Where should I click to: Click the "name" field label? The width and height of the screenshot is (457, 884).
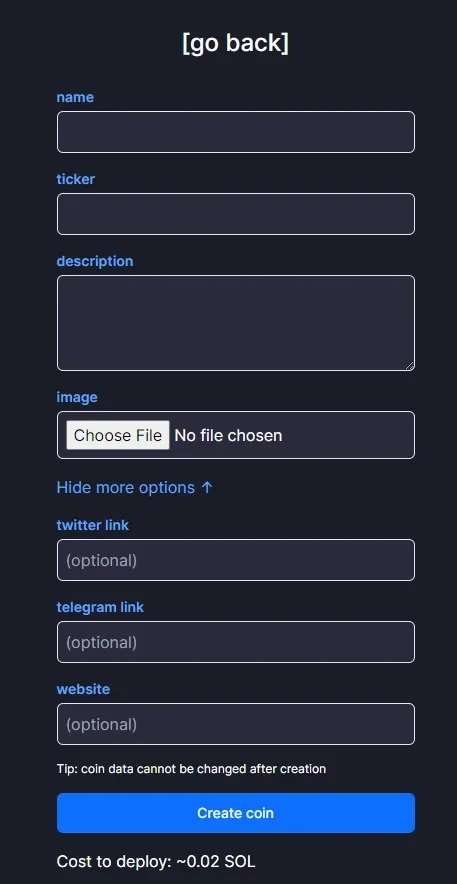point(75,97)
